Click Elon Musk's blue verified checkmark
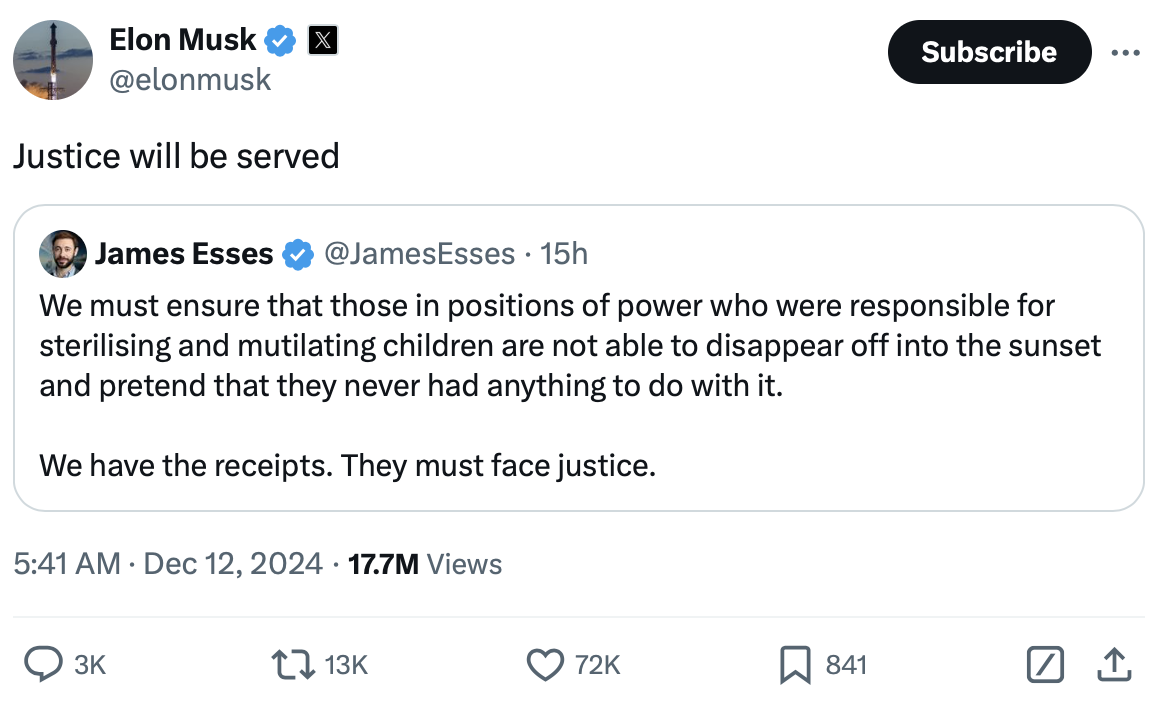Screen dimensions: 1164x708 pyautogui.click(x=281, y=41)
